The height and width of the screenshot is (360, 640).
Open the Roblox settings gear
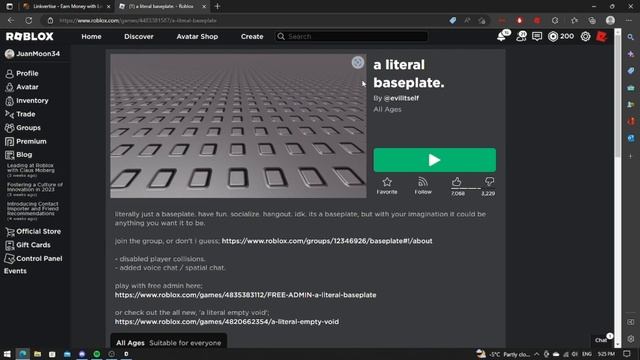[x=585, y=36]
